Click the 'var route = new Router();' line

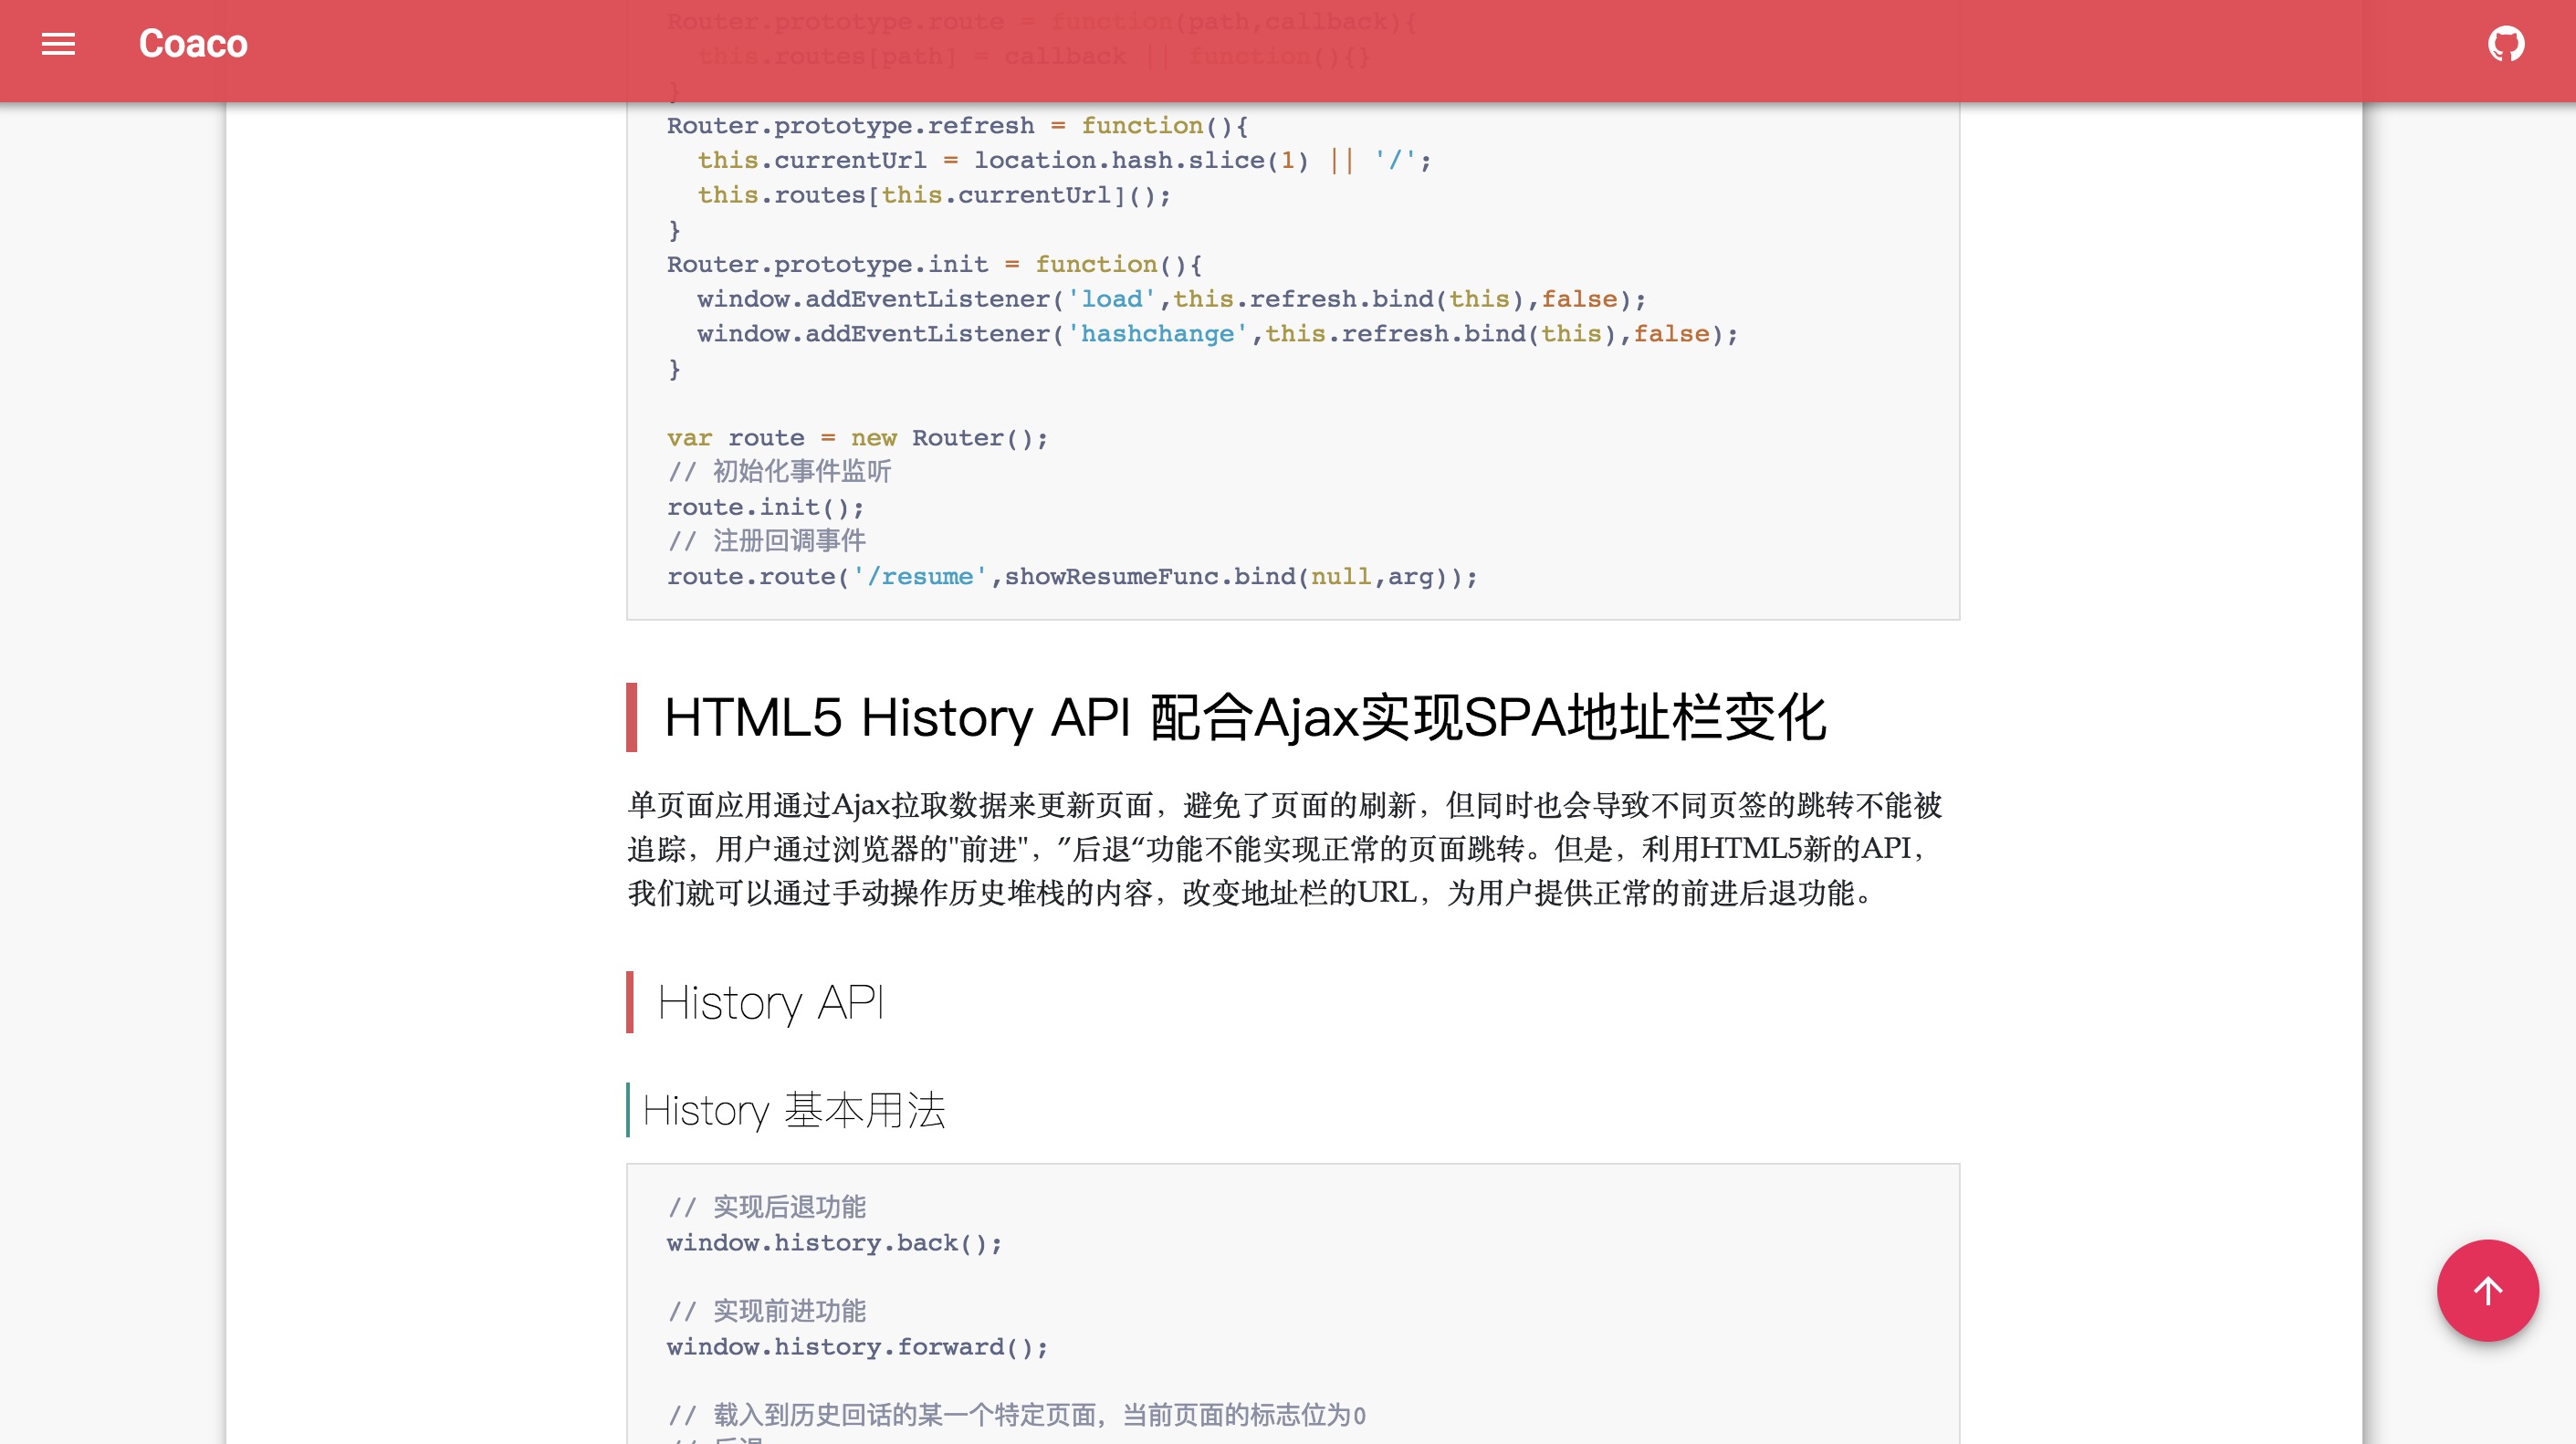(857, 438)
